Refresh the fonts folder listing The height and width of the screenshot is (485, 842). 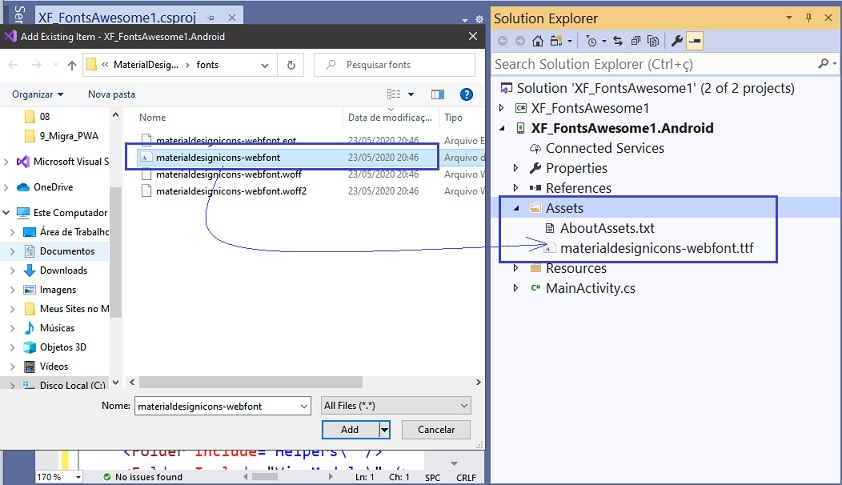pos(291,65)
